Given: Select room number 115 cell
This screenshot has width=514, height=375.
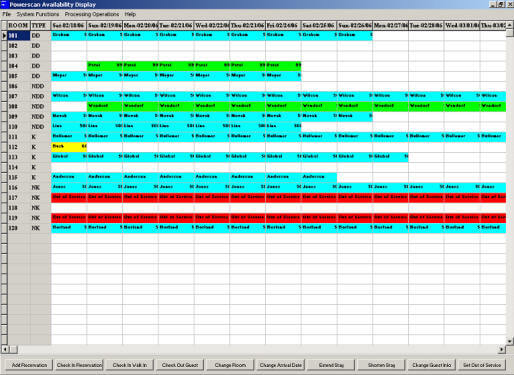Looking at the screenshot, I should [19, 178].
